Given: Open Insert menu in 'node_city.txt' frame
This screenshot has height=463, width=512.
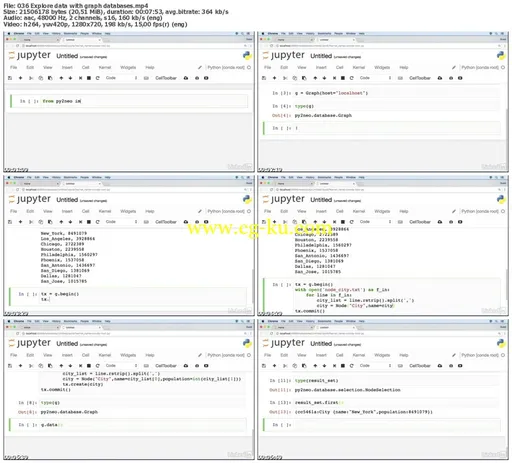Looking at the screenshot, I should (321, 211).
